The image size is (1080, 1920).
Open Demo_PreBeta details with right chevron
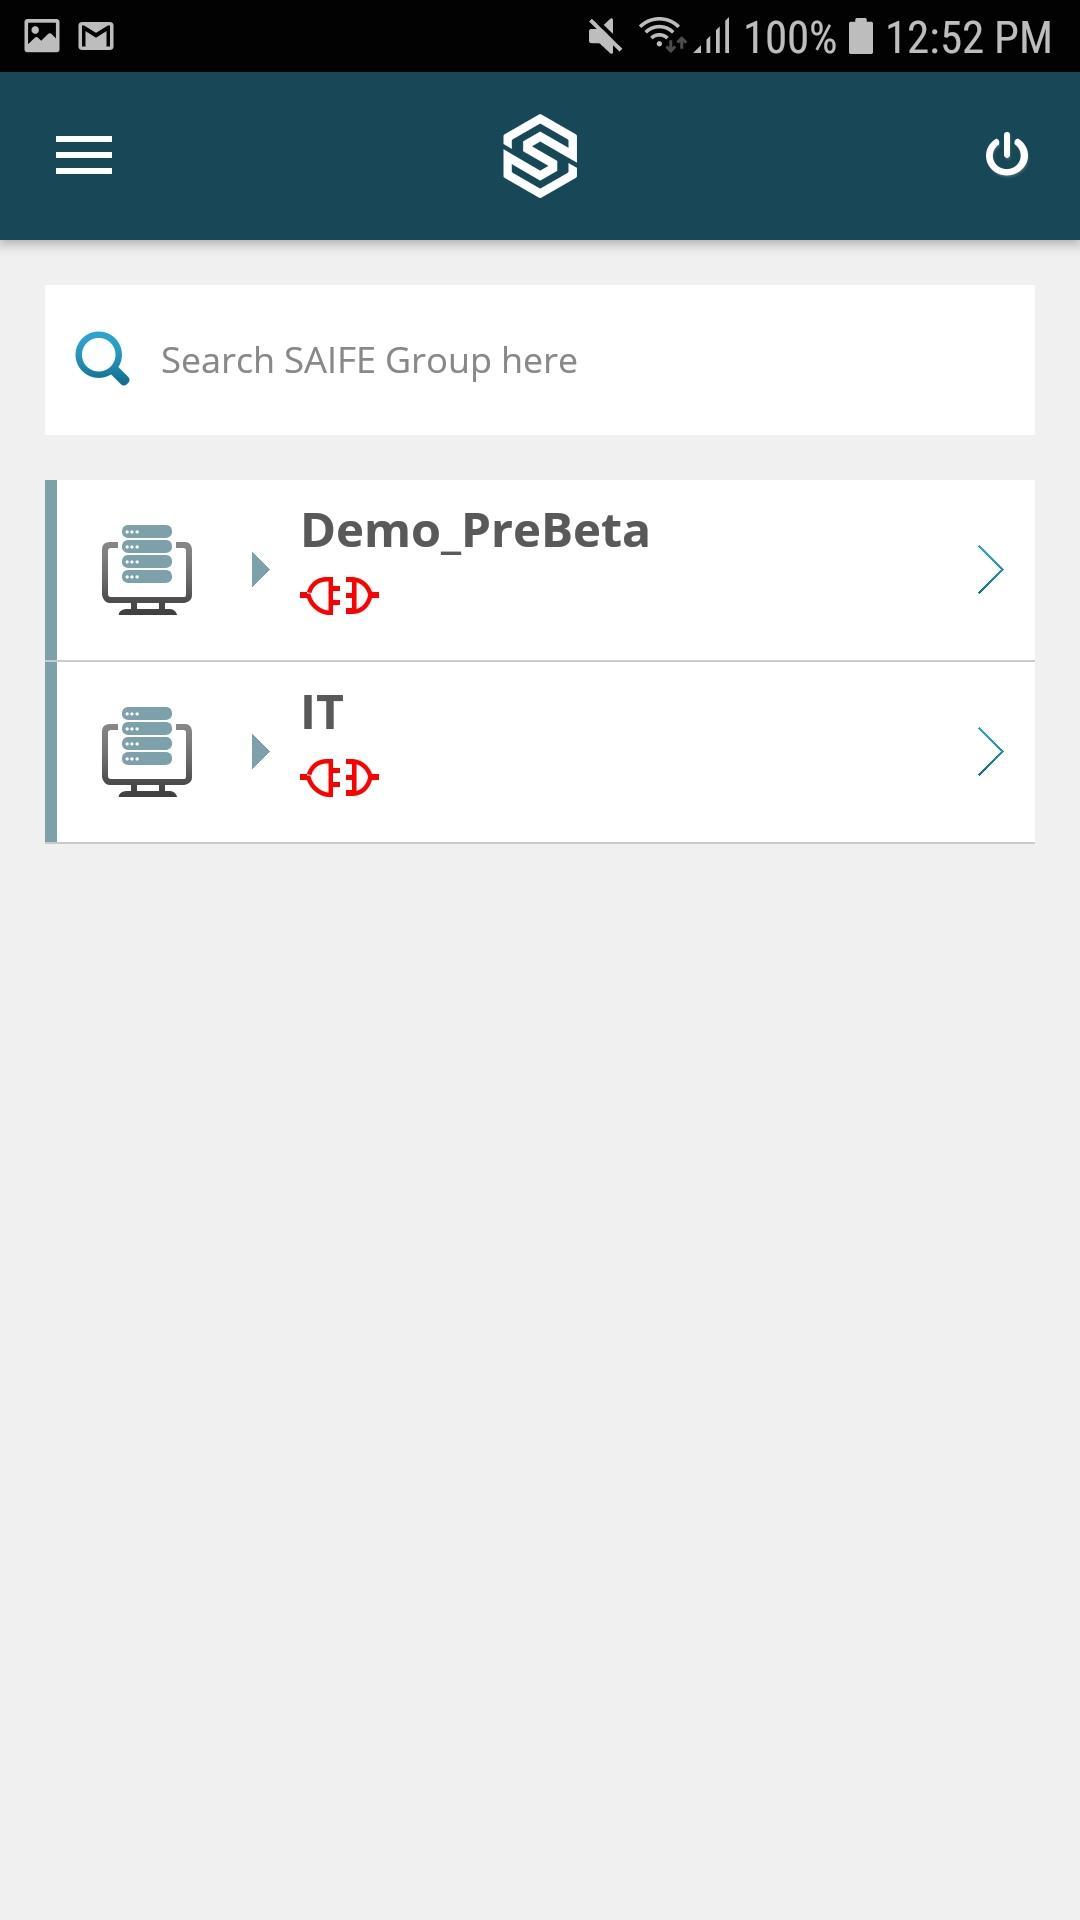(x=989, y=569)
